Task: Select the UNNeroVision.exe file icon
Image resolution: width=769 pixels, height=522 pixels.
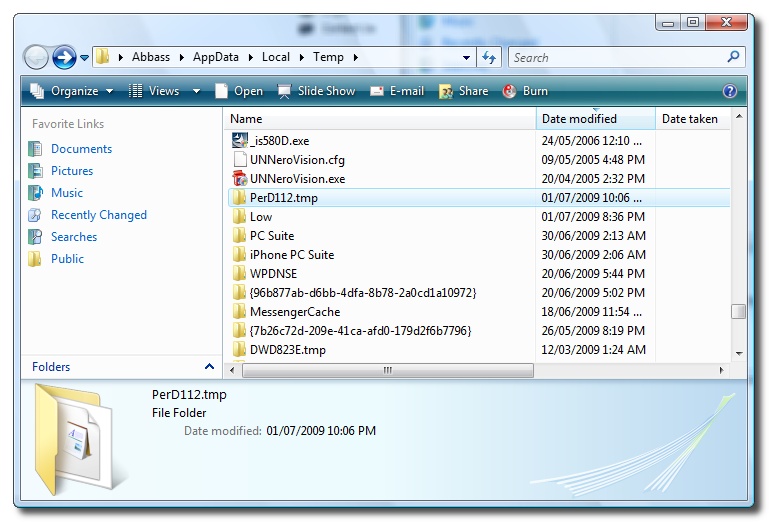Action: click(x=239, y=179)
